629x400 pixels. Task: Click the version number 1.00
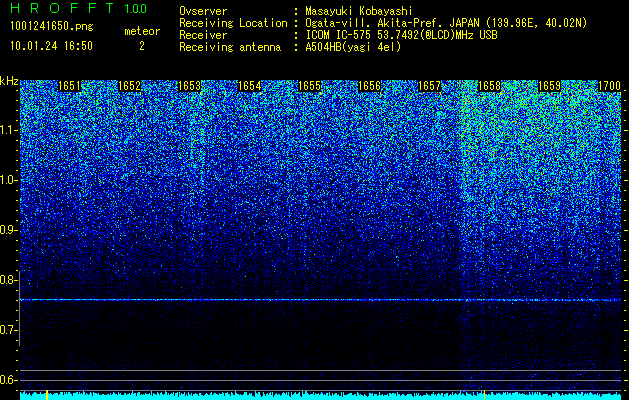[136, 9]
